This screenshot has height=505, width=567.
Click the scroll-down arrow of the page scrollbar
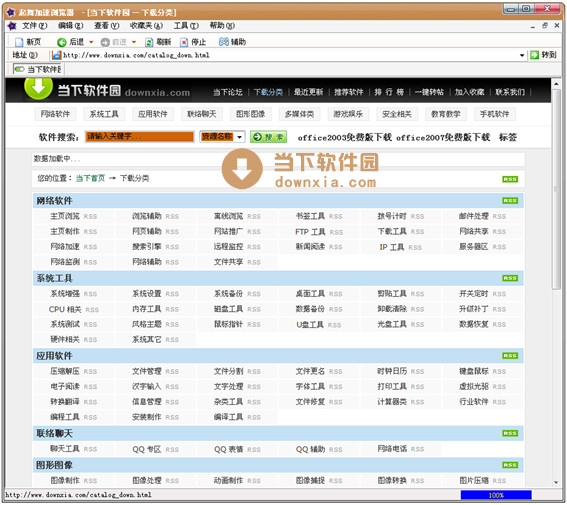pos(557,483)
